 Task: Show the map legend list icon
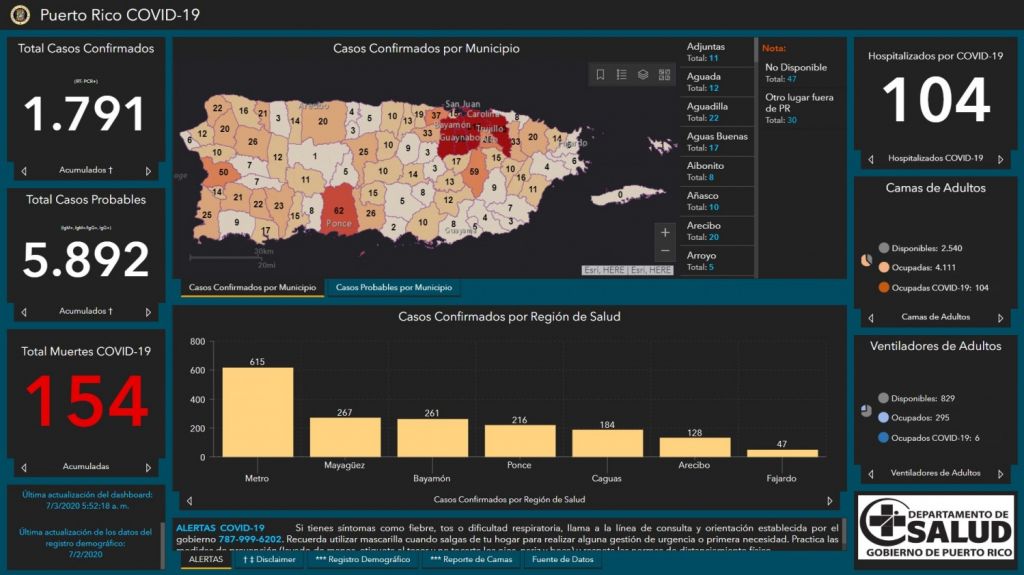click(621, 75)
